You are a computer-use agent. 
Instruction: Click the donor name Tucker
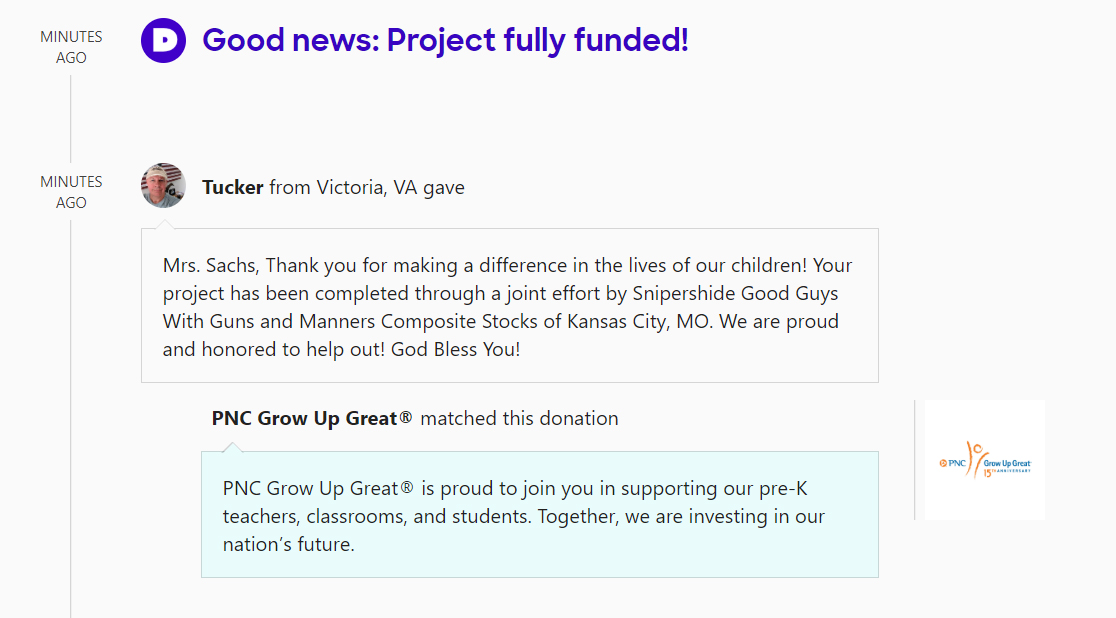tap(233, 187)
